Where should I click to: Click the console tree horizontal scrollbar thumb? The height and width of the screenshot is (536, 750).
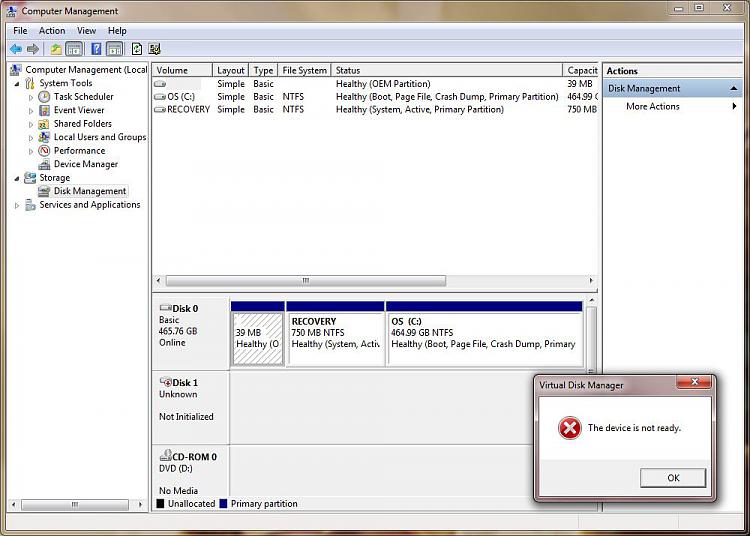click(x=75, y=504)
